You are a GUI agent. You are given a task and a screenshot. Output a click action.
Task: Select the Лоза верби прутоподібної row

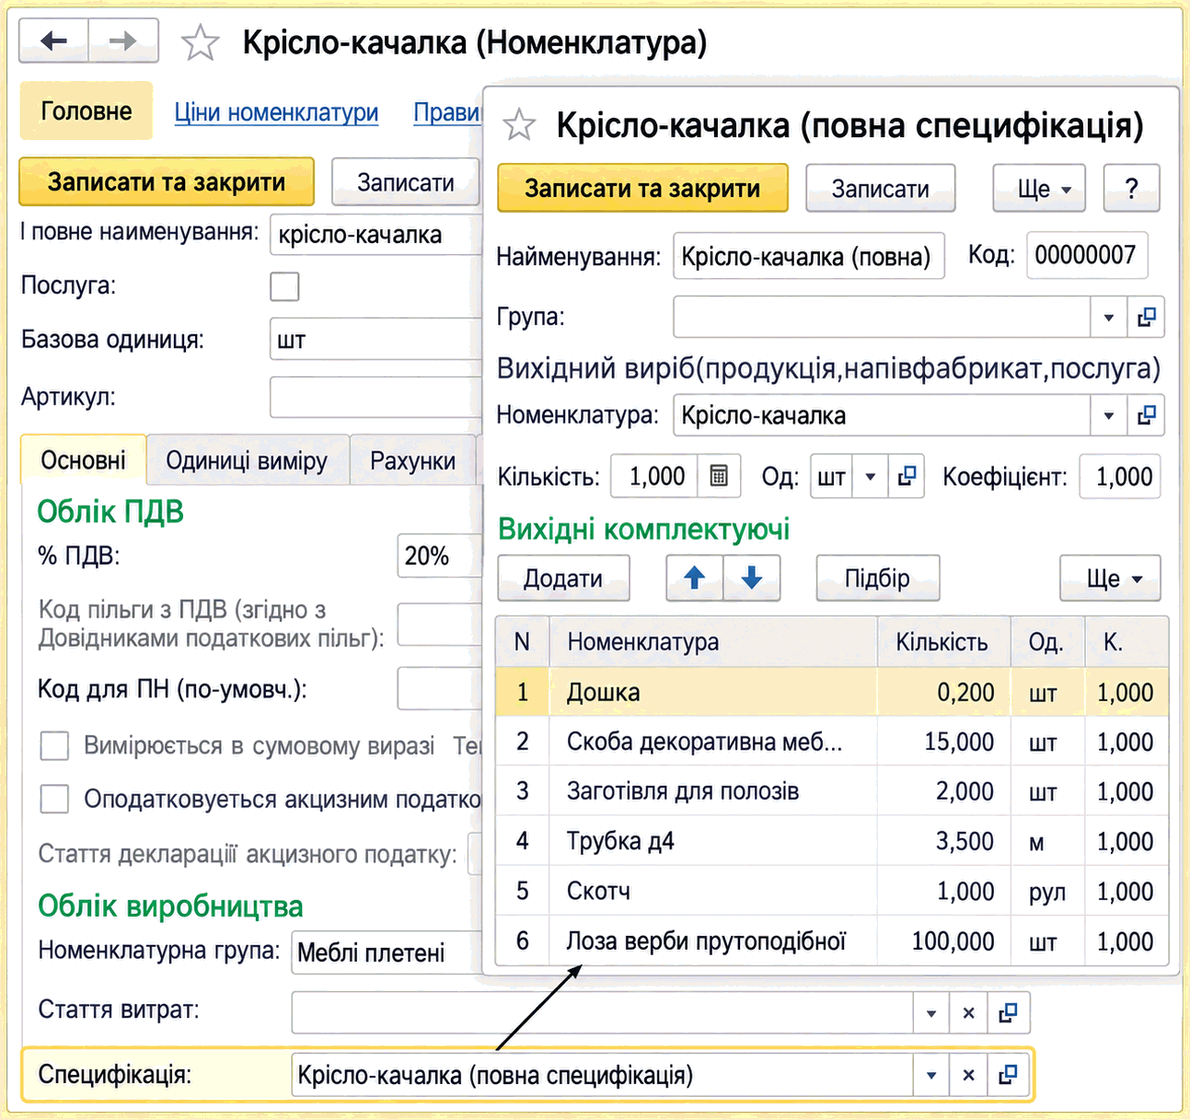click(x=832, y=941)
